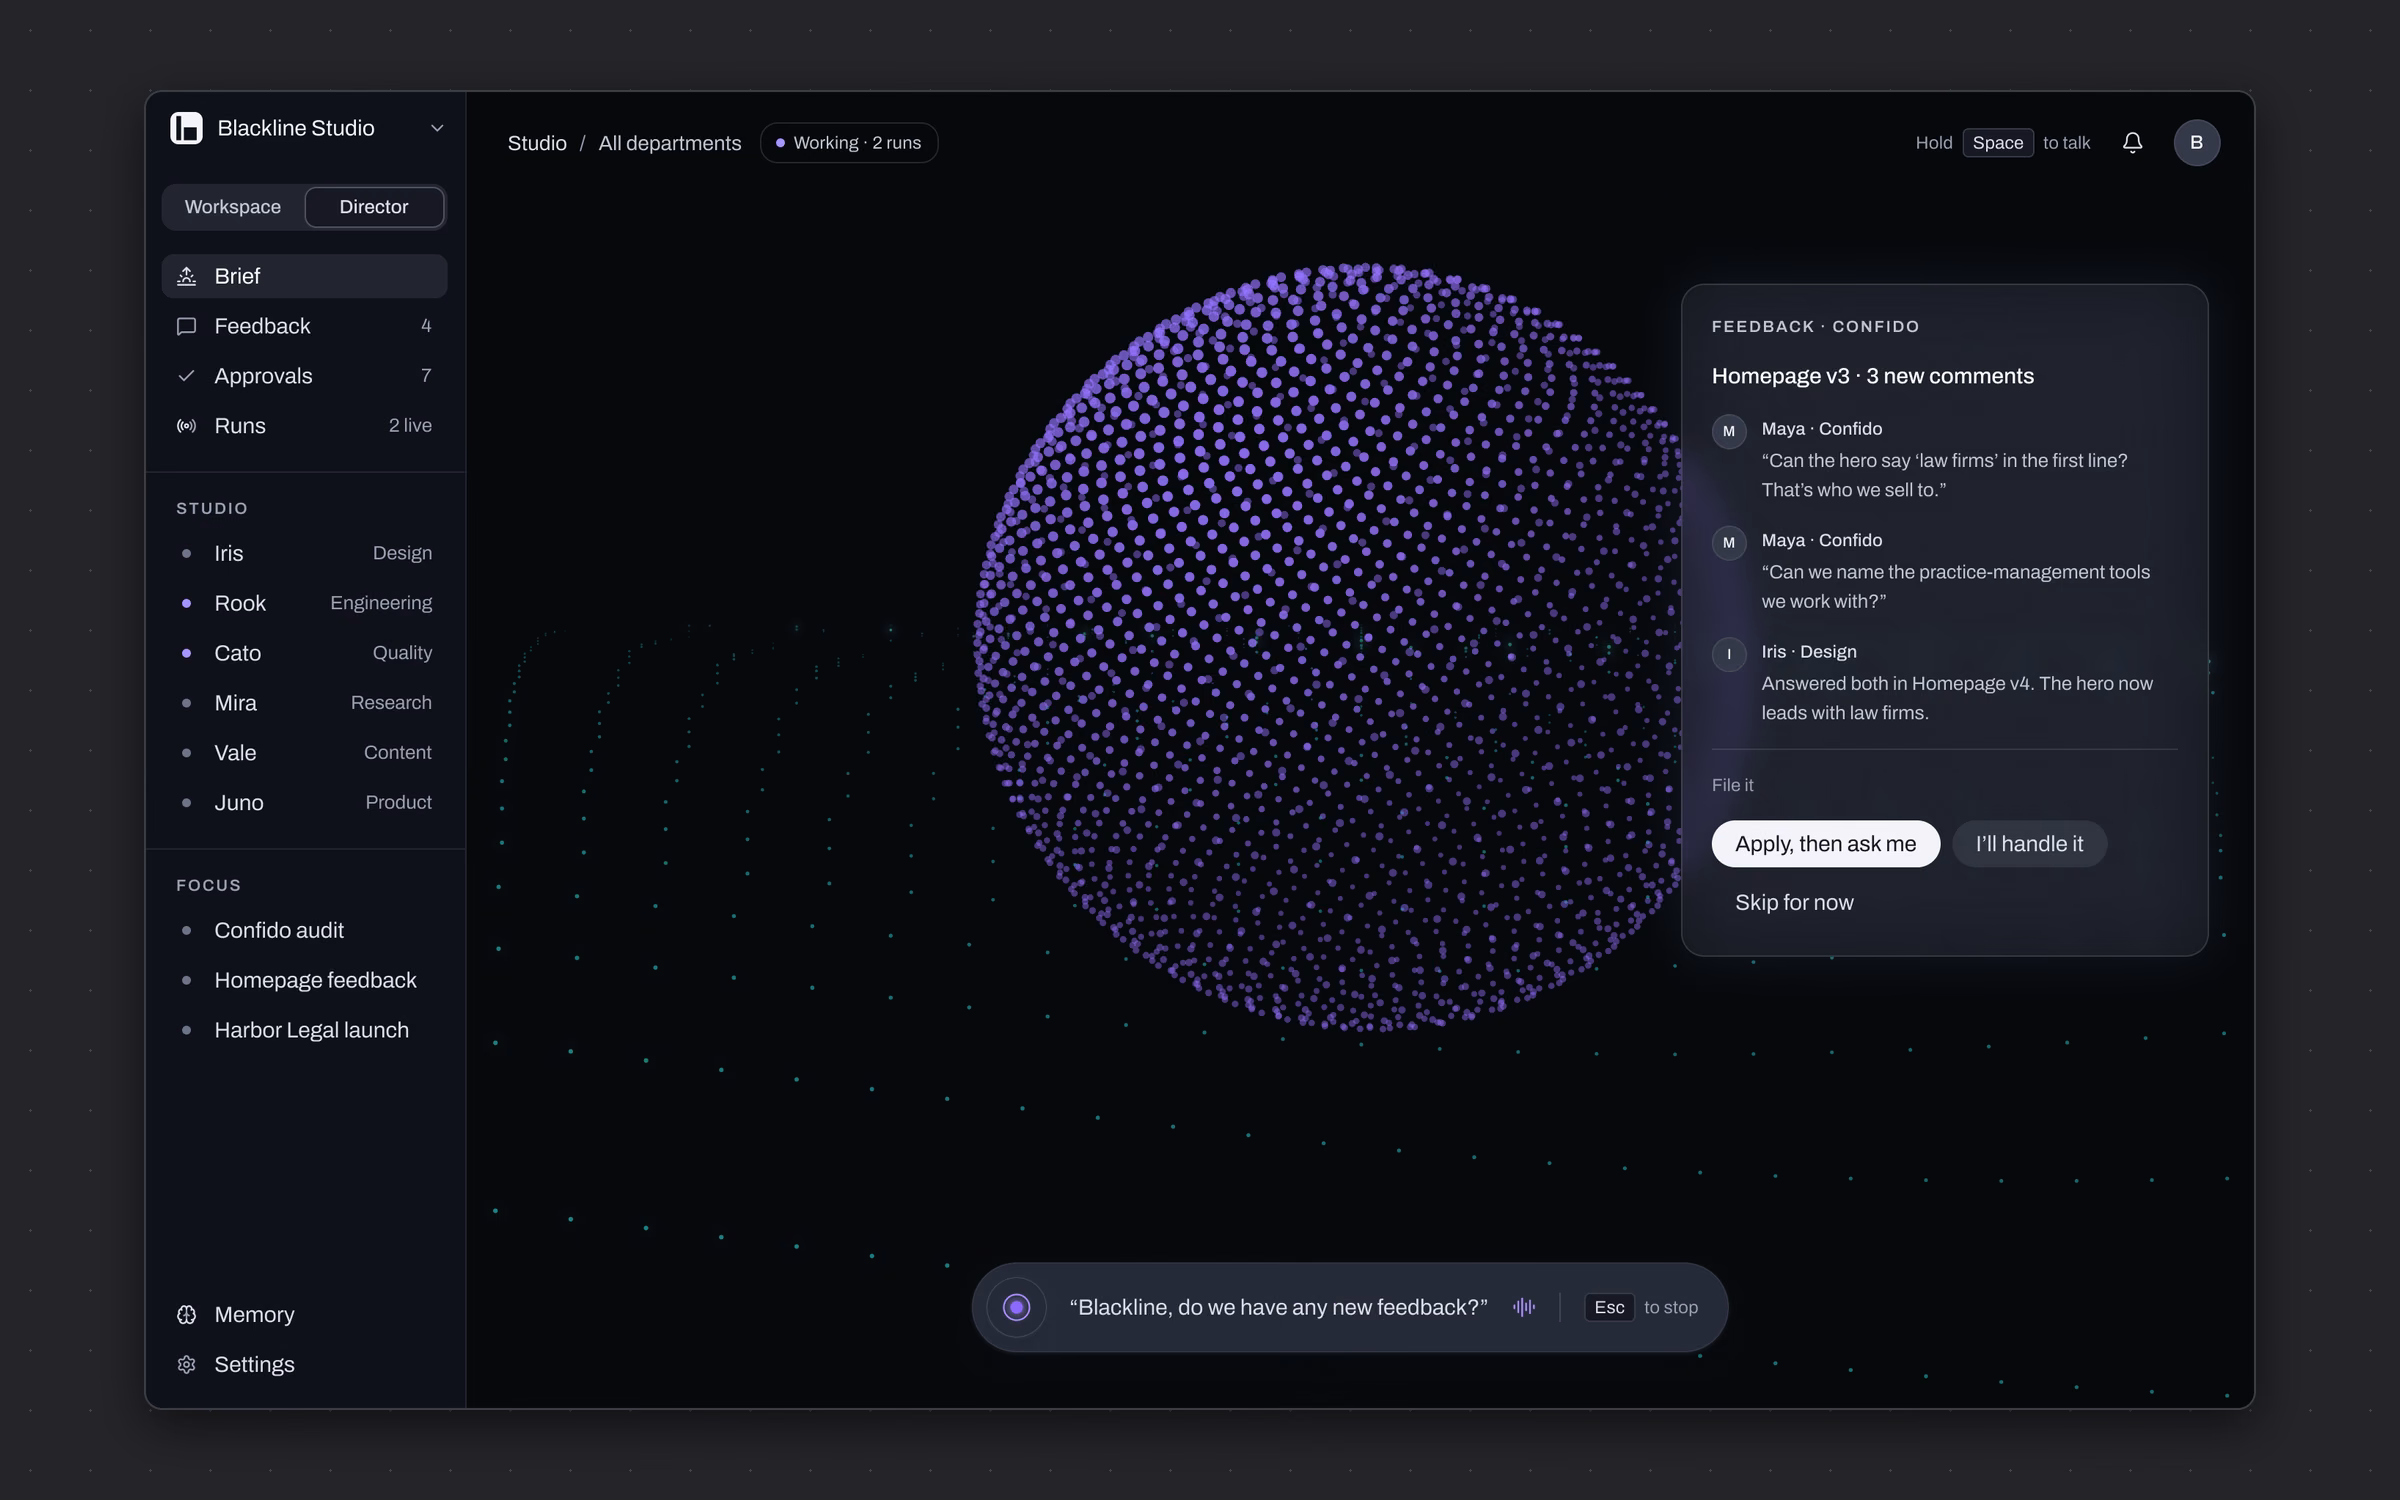Open the Working · 2 runs status pill
The width and height of the screenshot is (2400, 1500).
point(849,143)
